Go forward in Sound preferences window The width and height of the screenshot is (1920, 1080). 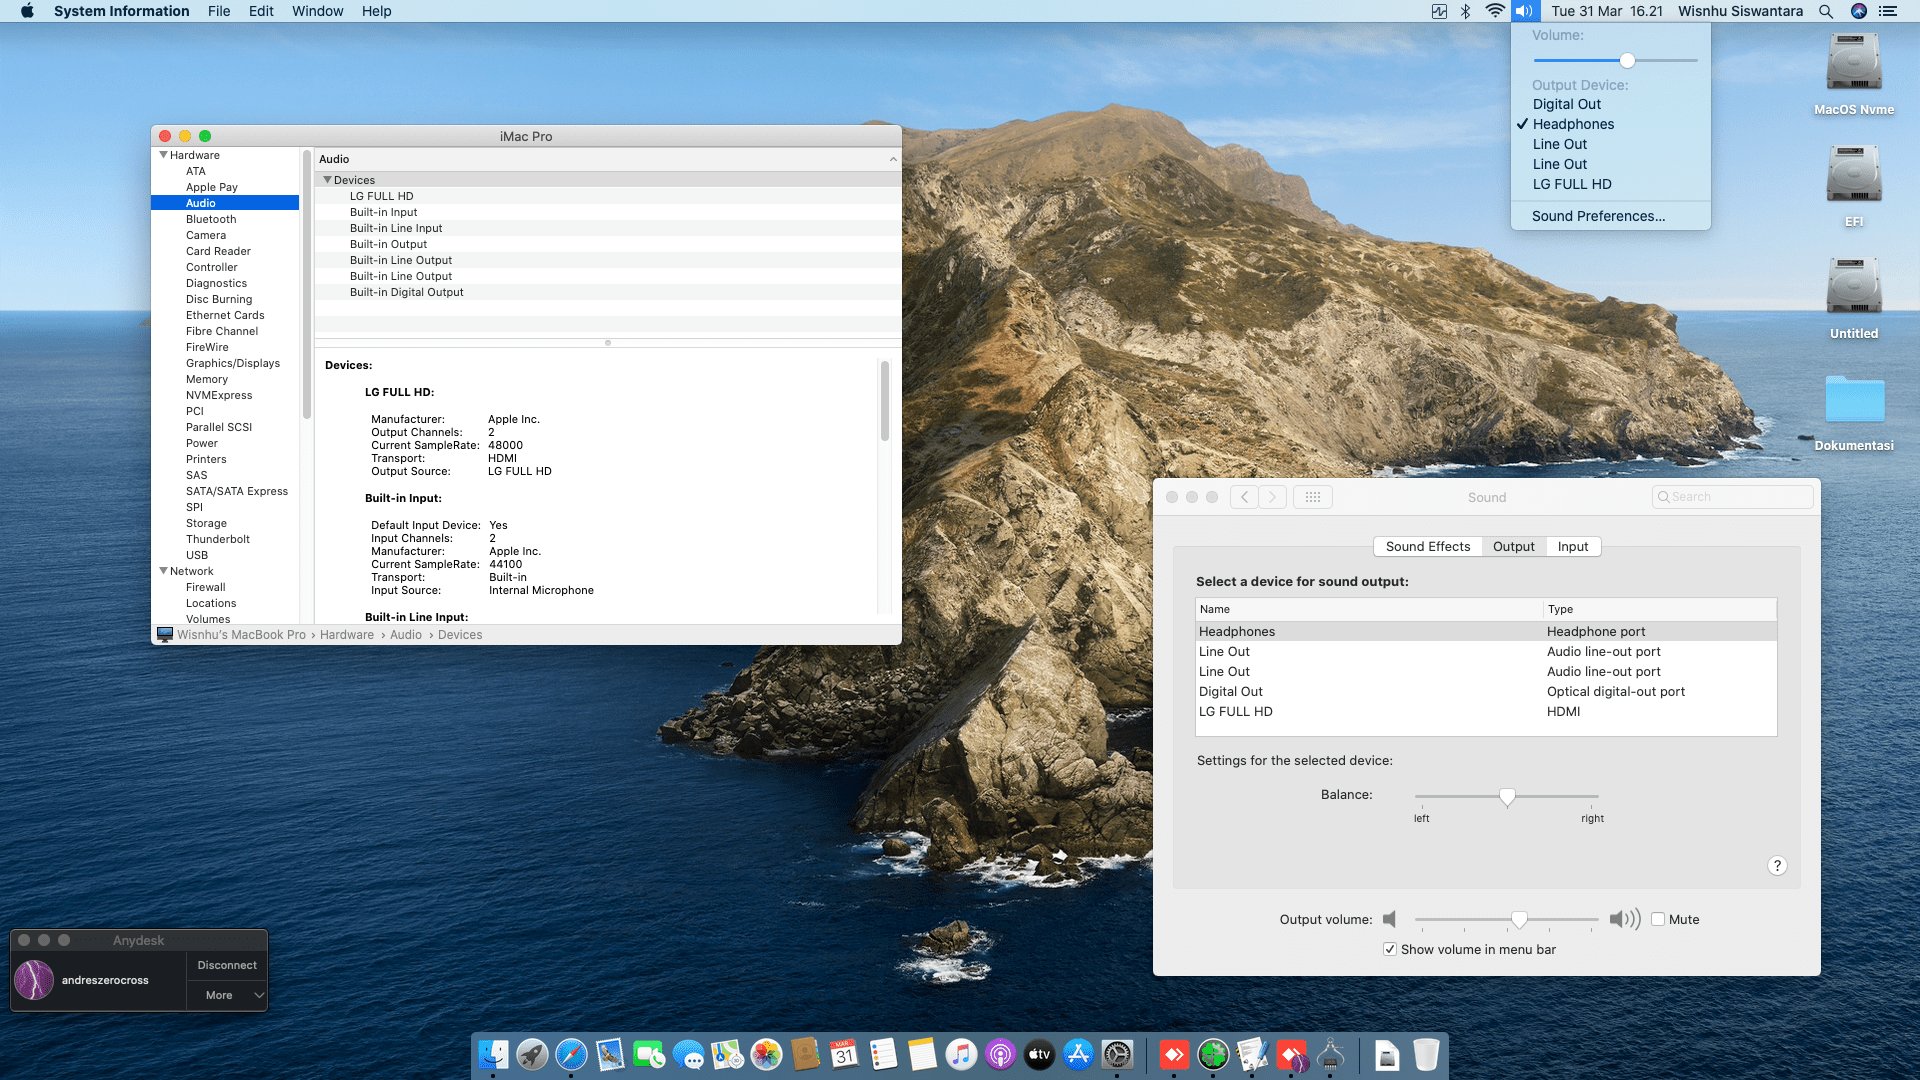coord(1272,497)
